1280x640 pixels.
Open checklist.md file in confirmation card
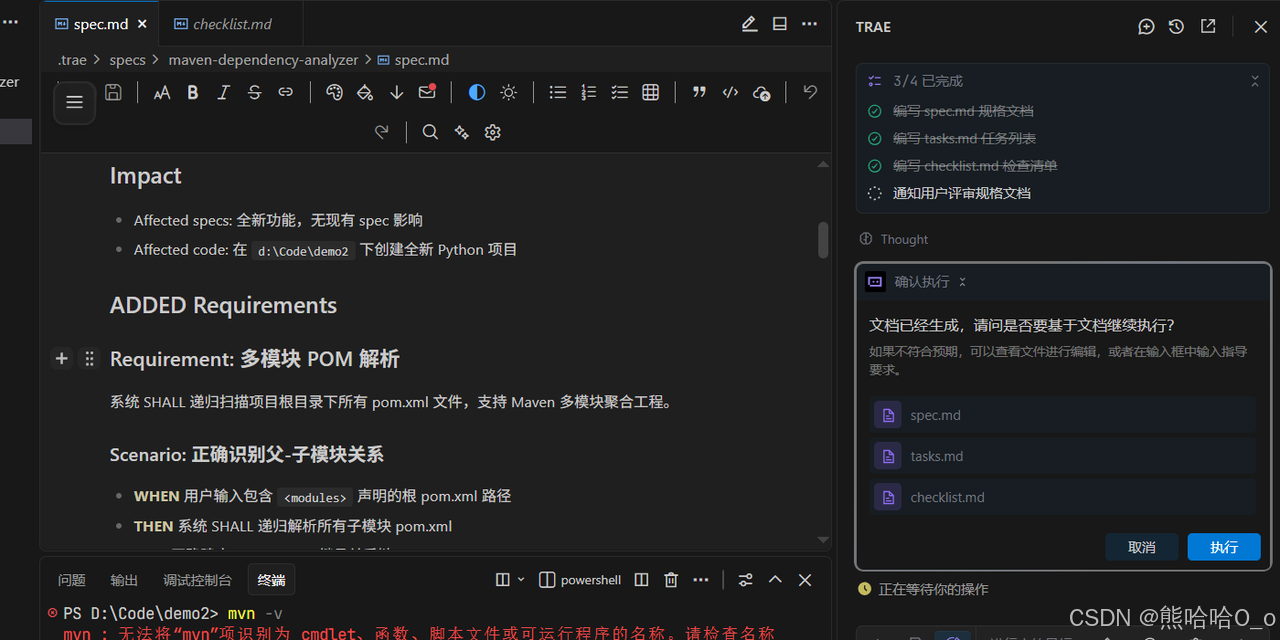[1063, 497]
